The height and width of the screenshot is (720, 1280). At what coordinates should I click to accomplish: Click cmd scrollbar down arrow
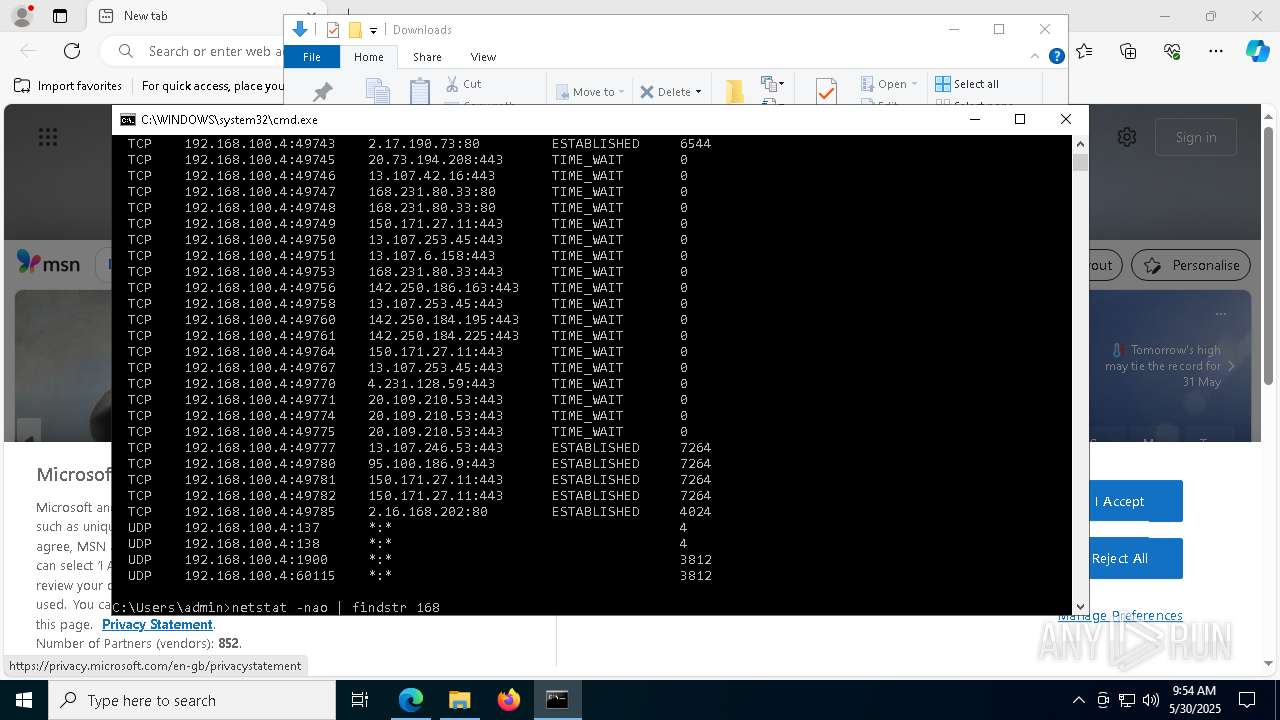tap(1080, 606)
